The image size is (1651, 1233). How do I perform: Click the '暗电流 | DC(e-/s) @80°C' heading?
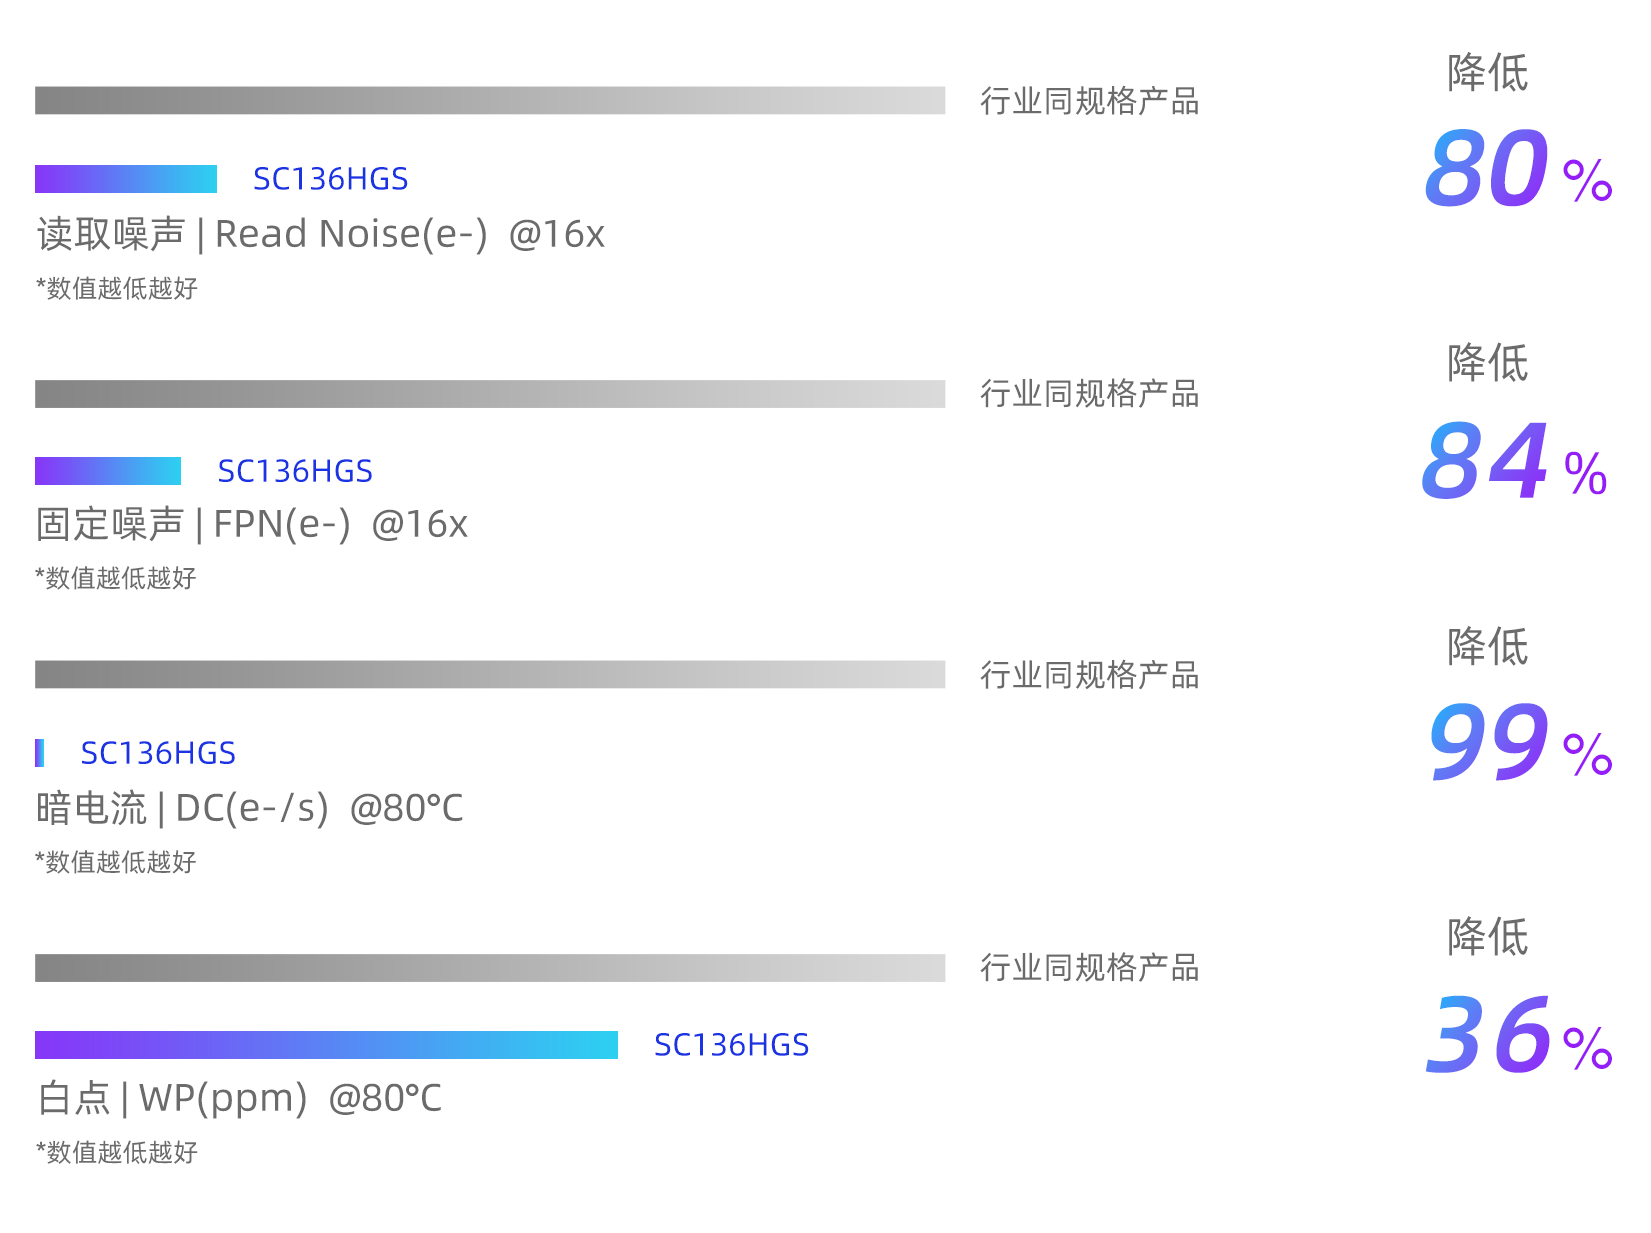(x=250, y=808)
